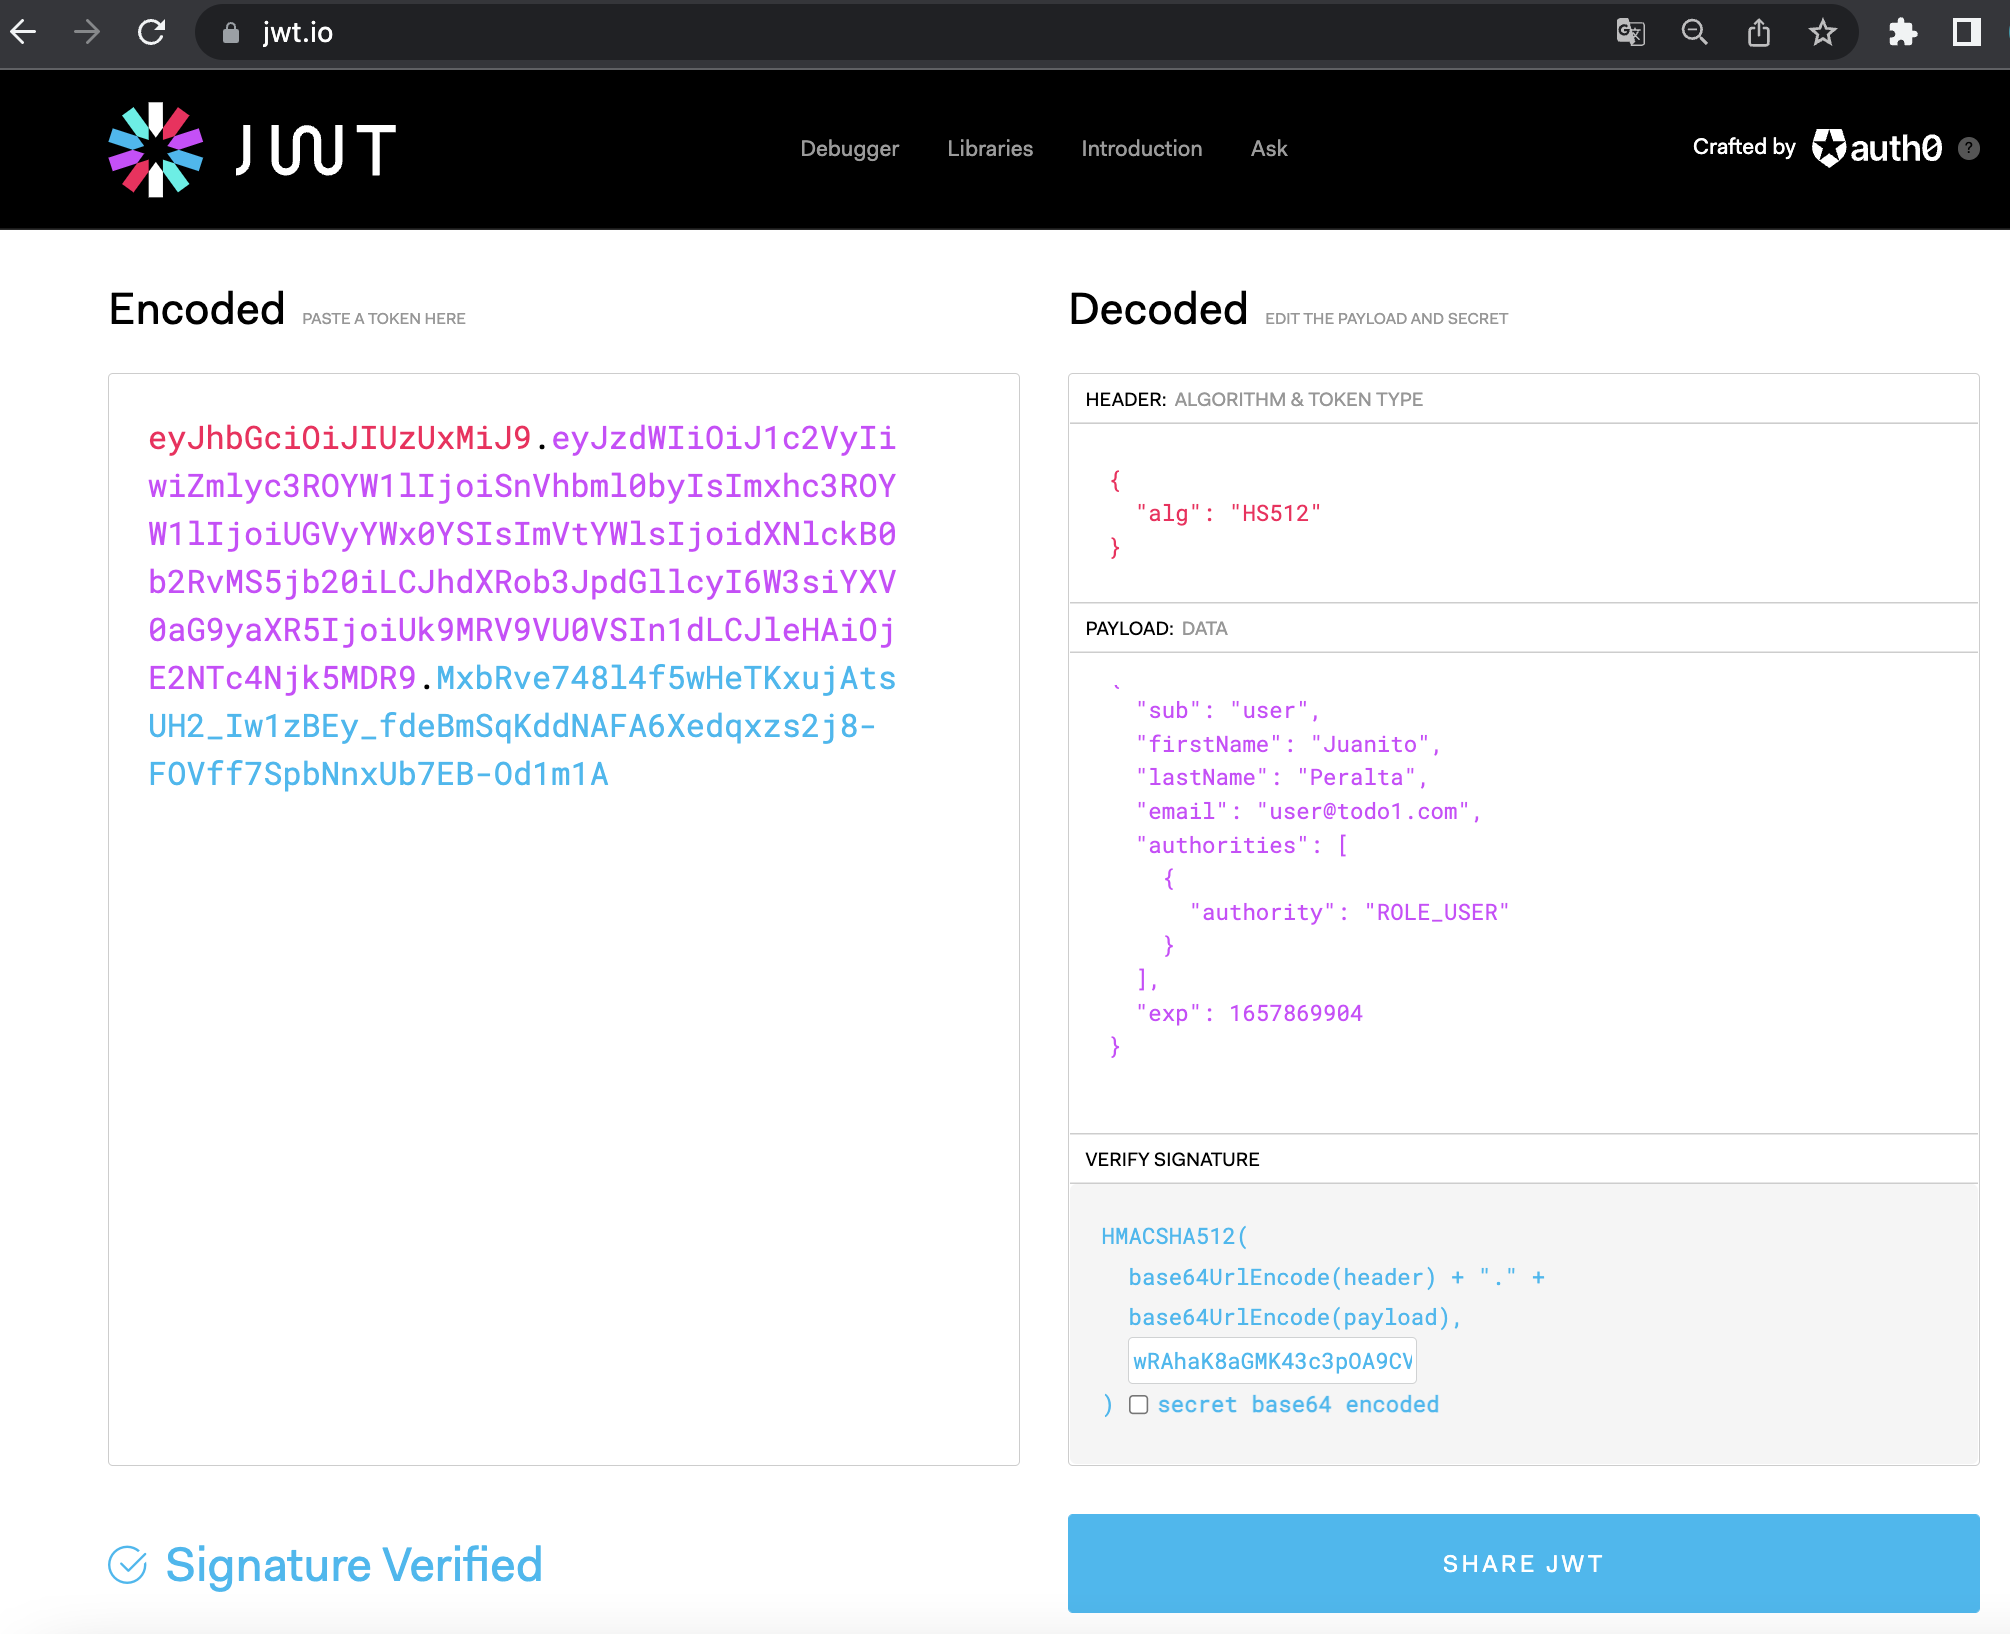This screenshot has height=1634, width=2010.
Task: Enable secret base64 encoded checkbox
Action: click(x=1138, y=1404)
